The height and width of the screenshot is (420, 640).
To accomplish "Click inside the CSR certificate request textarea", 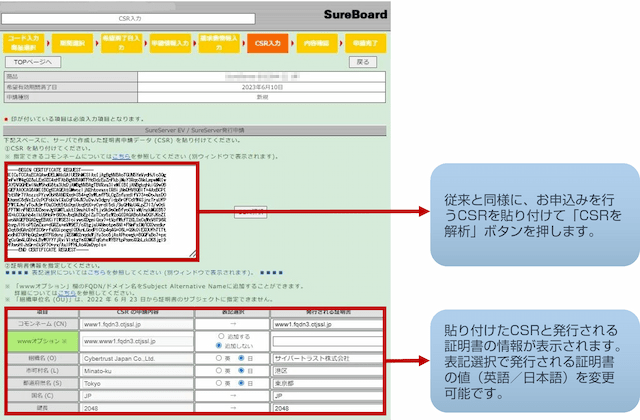I will point(100,212).
